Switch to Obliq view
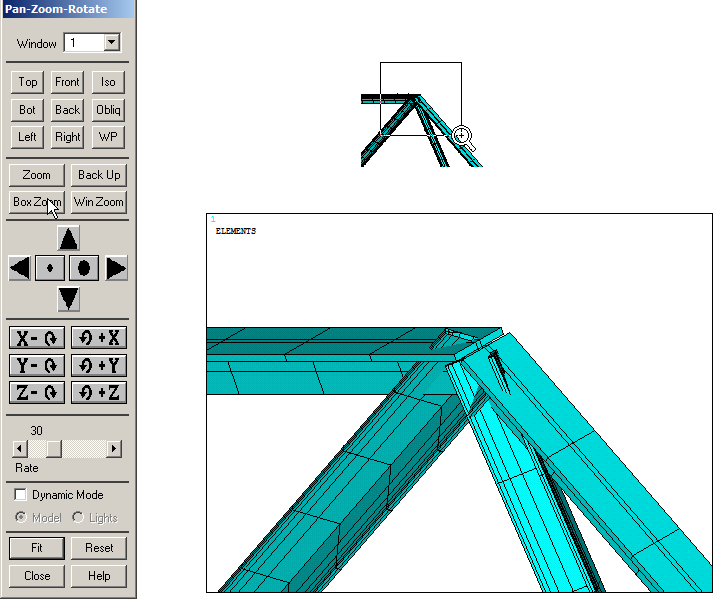The height and width of the screenshot is (599, 718). pos(108,110)
